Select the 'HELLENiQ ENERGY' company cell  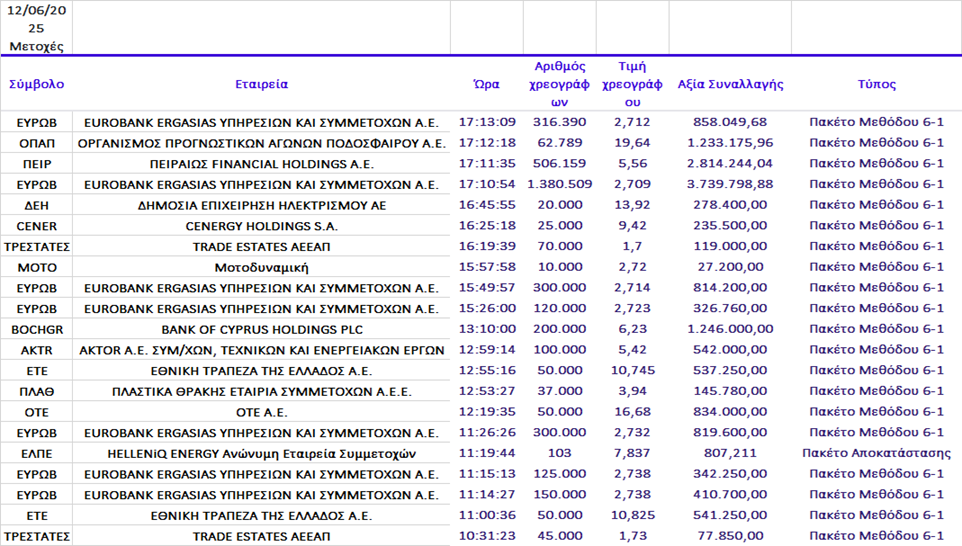pyautogui.click(x=261, y=453)
